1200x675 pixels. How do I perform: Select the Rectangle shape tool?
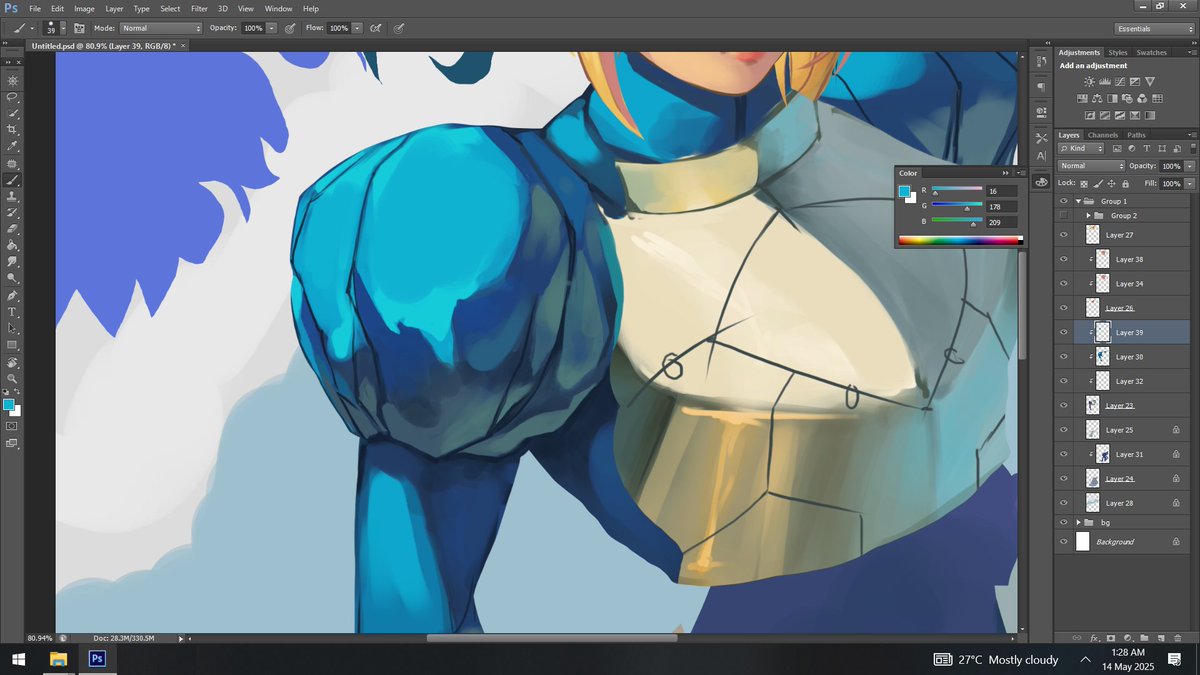tap(12, 345)
